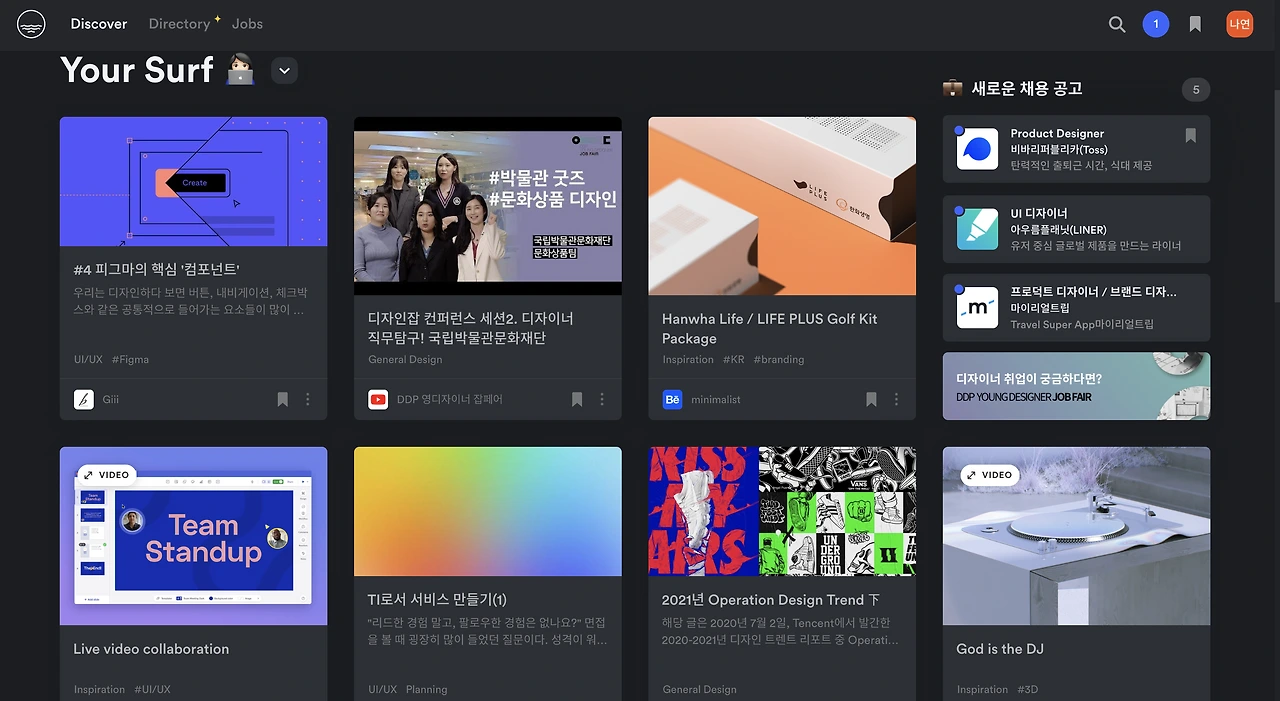The image size is (1280, 701).
Task: Bookmark the 피그마의 핵심 '컴포넌트' card
Action: click(x=283, y=399)
